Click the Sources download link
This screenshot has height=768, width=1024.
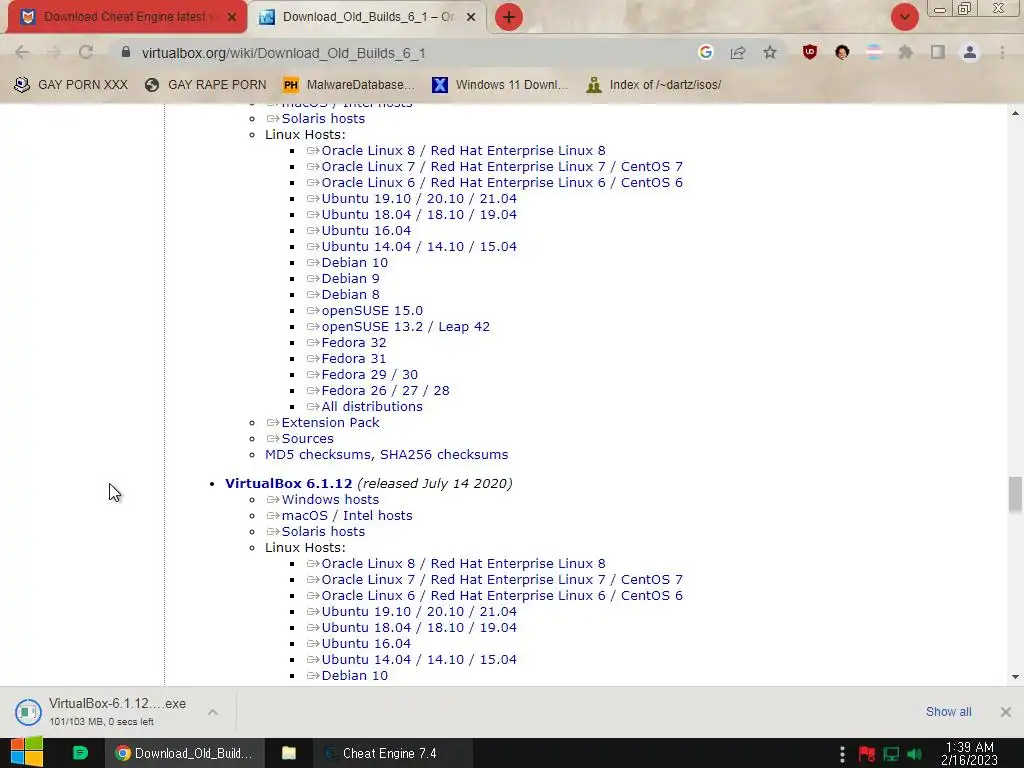(x=308, y=439)
